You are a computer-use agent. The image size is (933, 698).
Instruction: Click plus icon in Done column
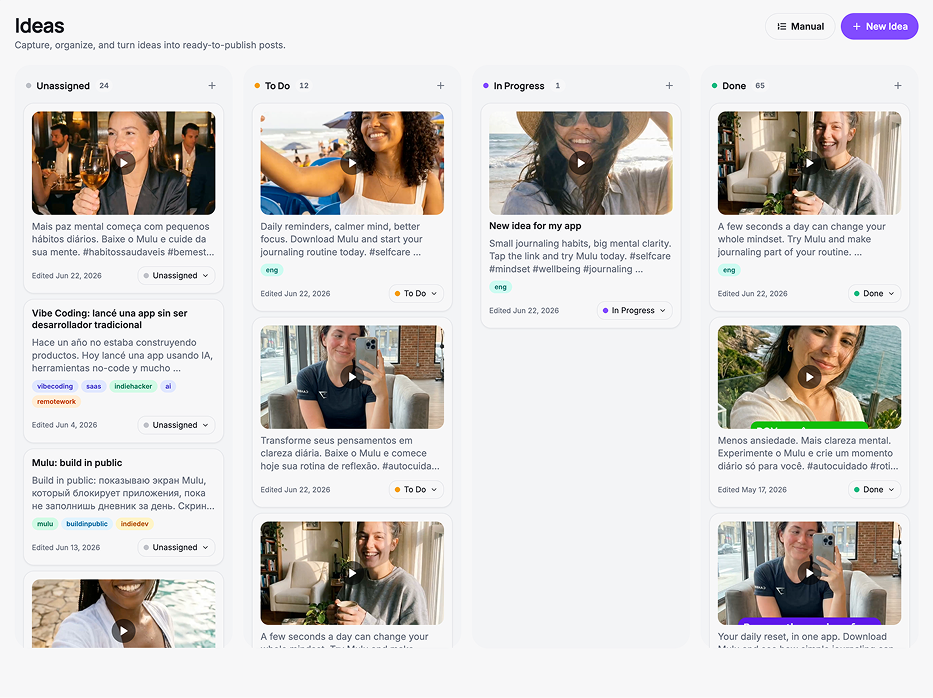897,86
